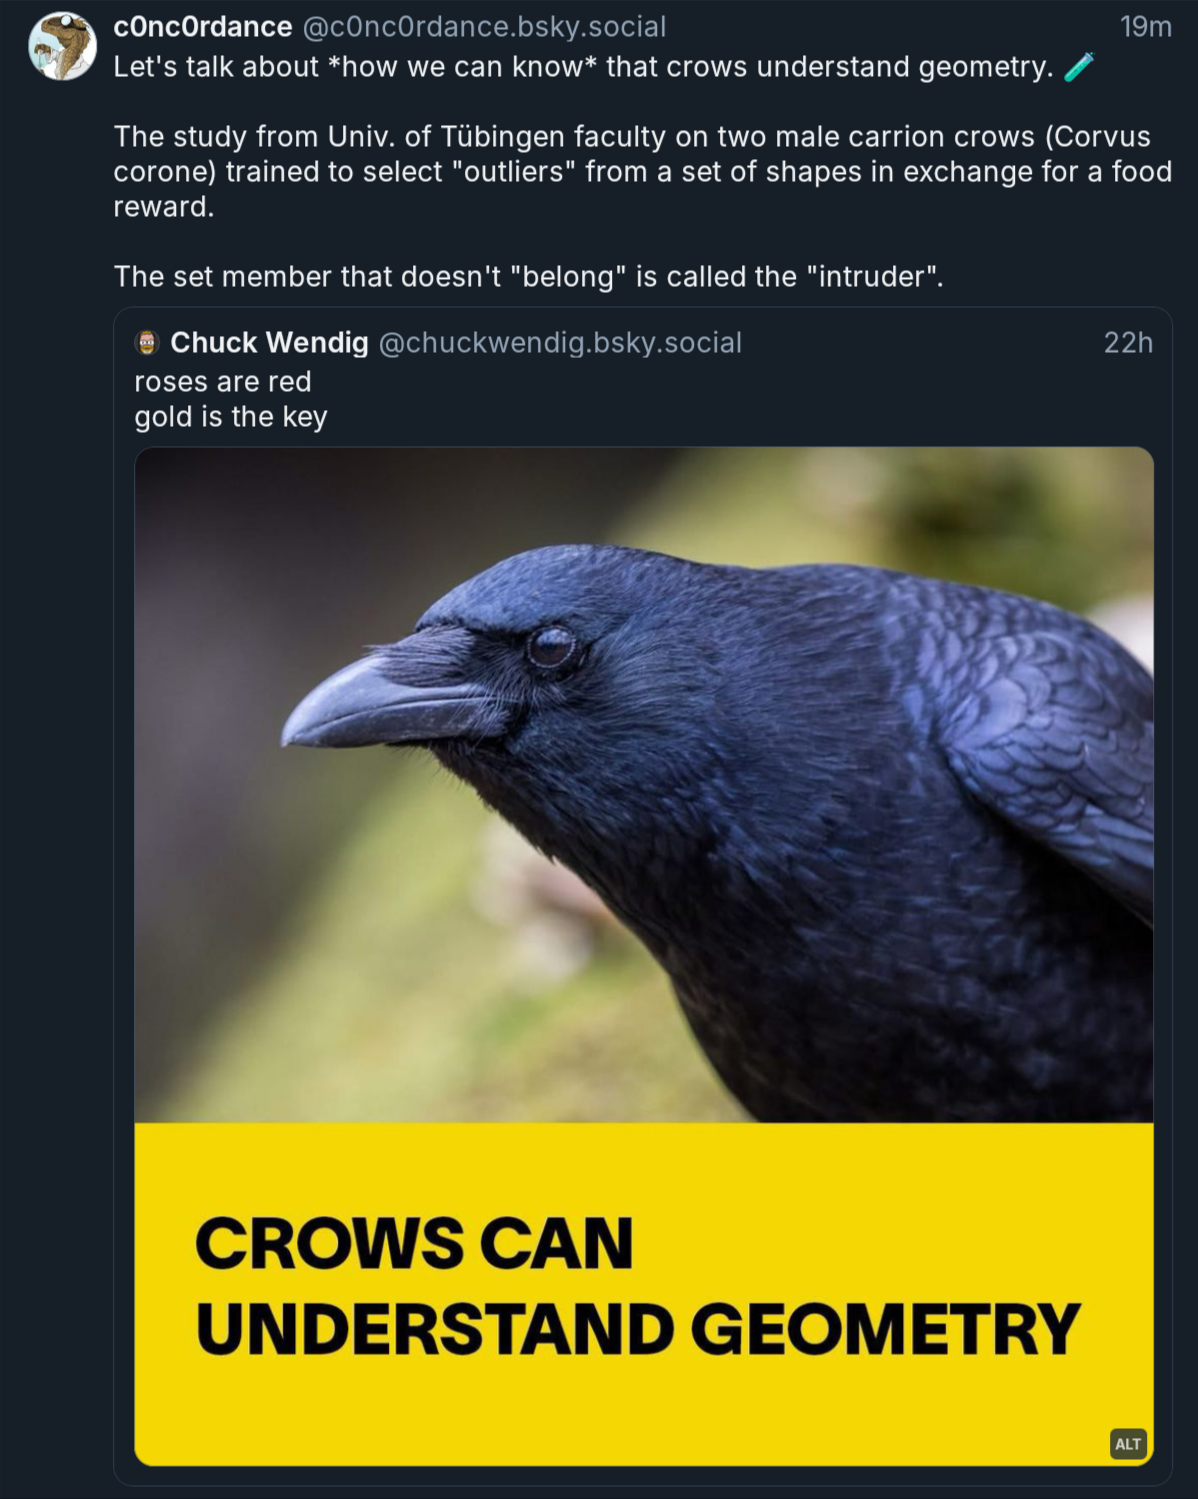Click Chuck Wendig's small avatar icon
Image resolution: width=1198 pixels, height=1499 pixels.
tap(147, 343)
